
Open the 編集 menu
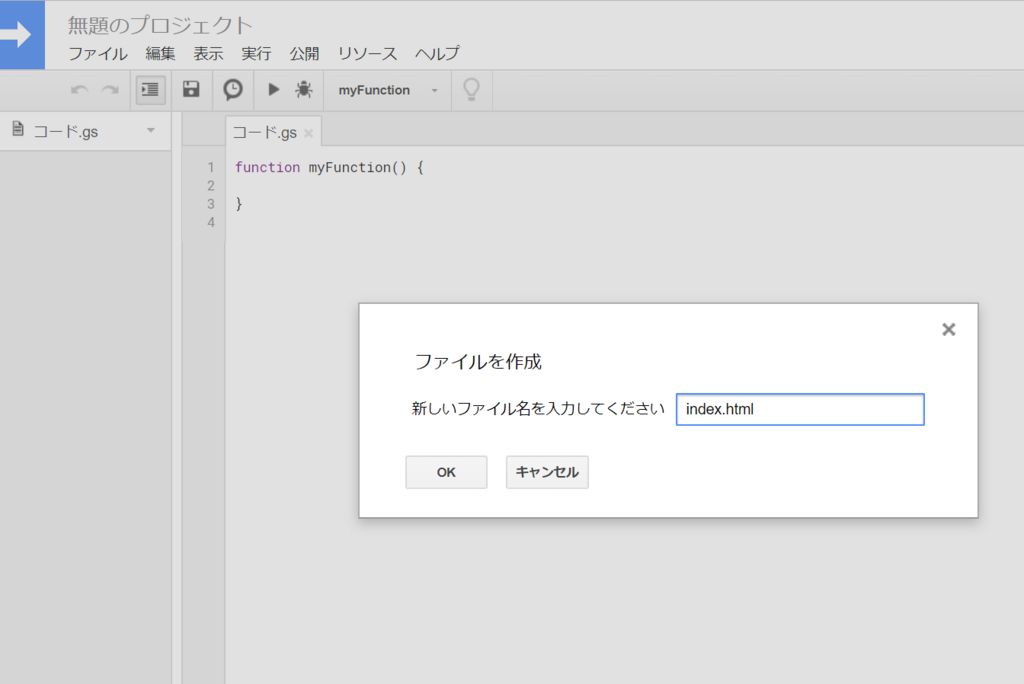pos(160,54)
